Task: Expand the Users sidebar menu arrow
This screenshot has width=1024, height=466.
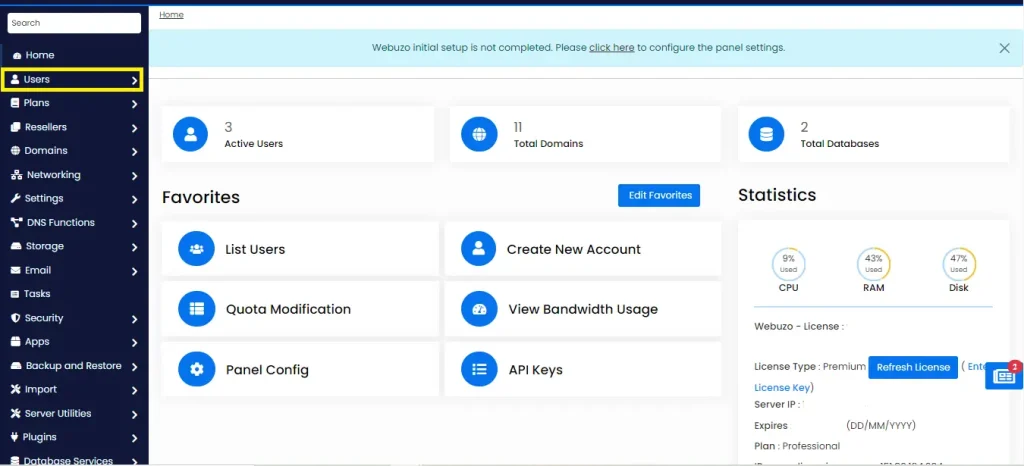Action: tap(134, 80)
